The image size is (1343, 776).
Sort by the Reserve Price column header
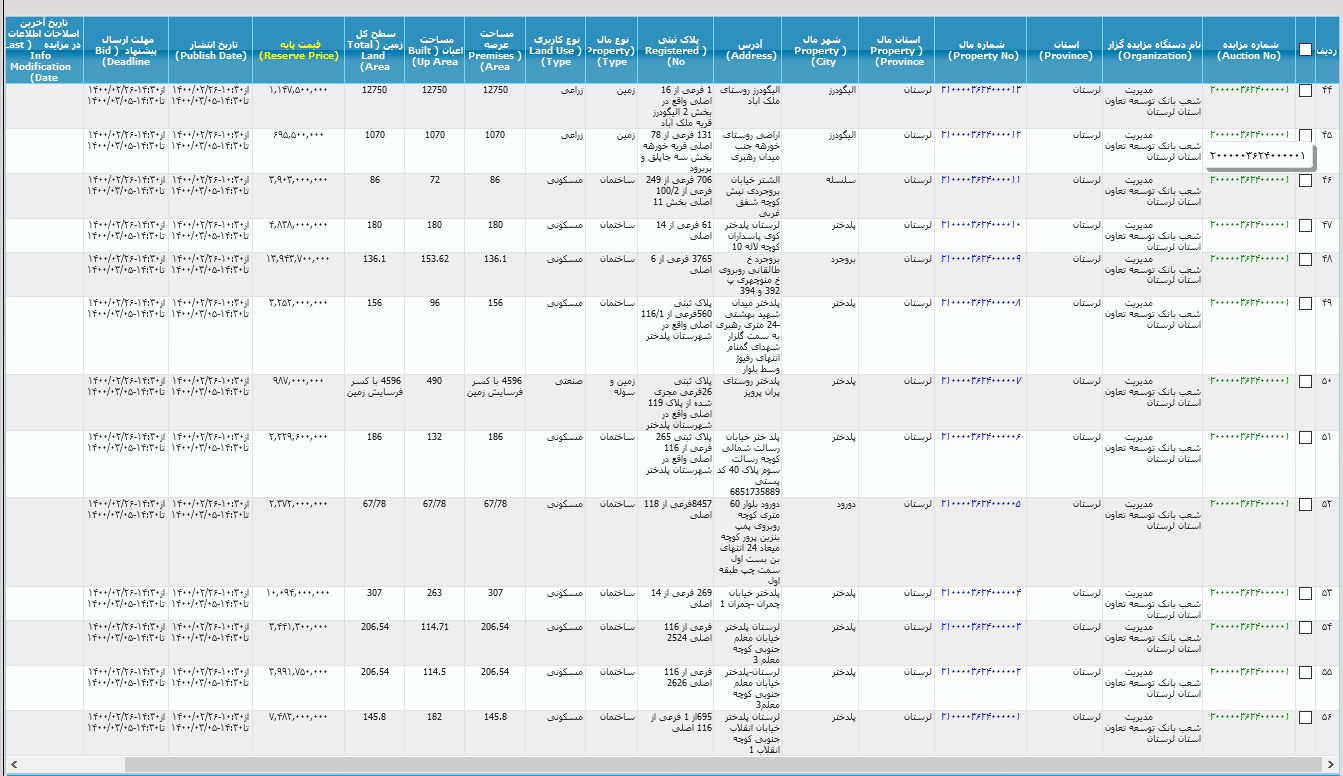coord(298,56)
